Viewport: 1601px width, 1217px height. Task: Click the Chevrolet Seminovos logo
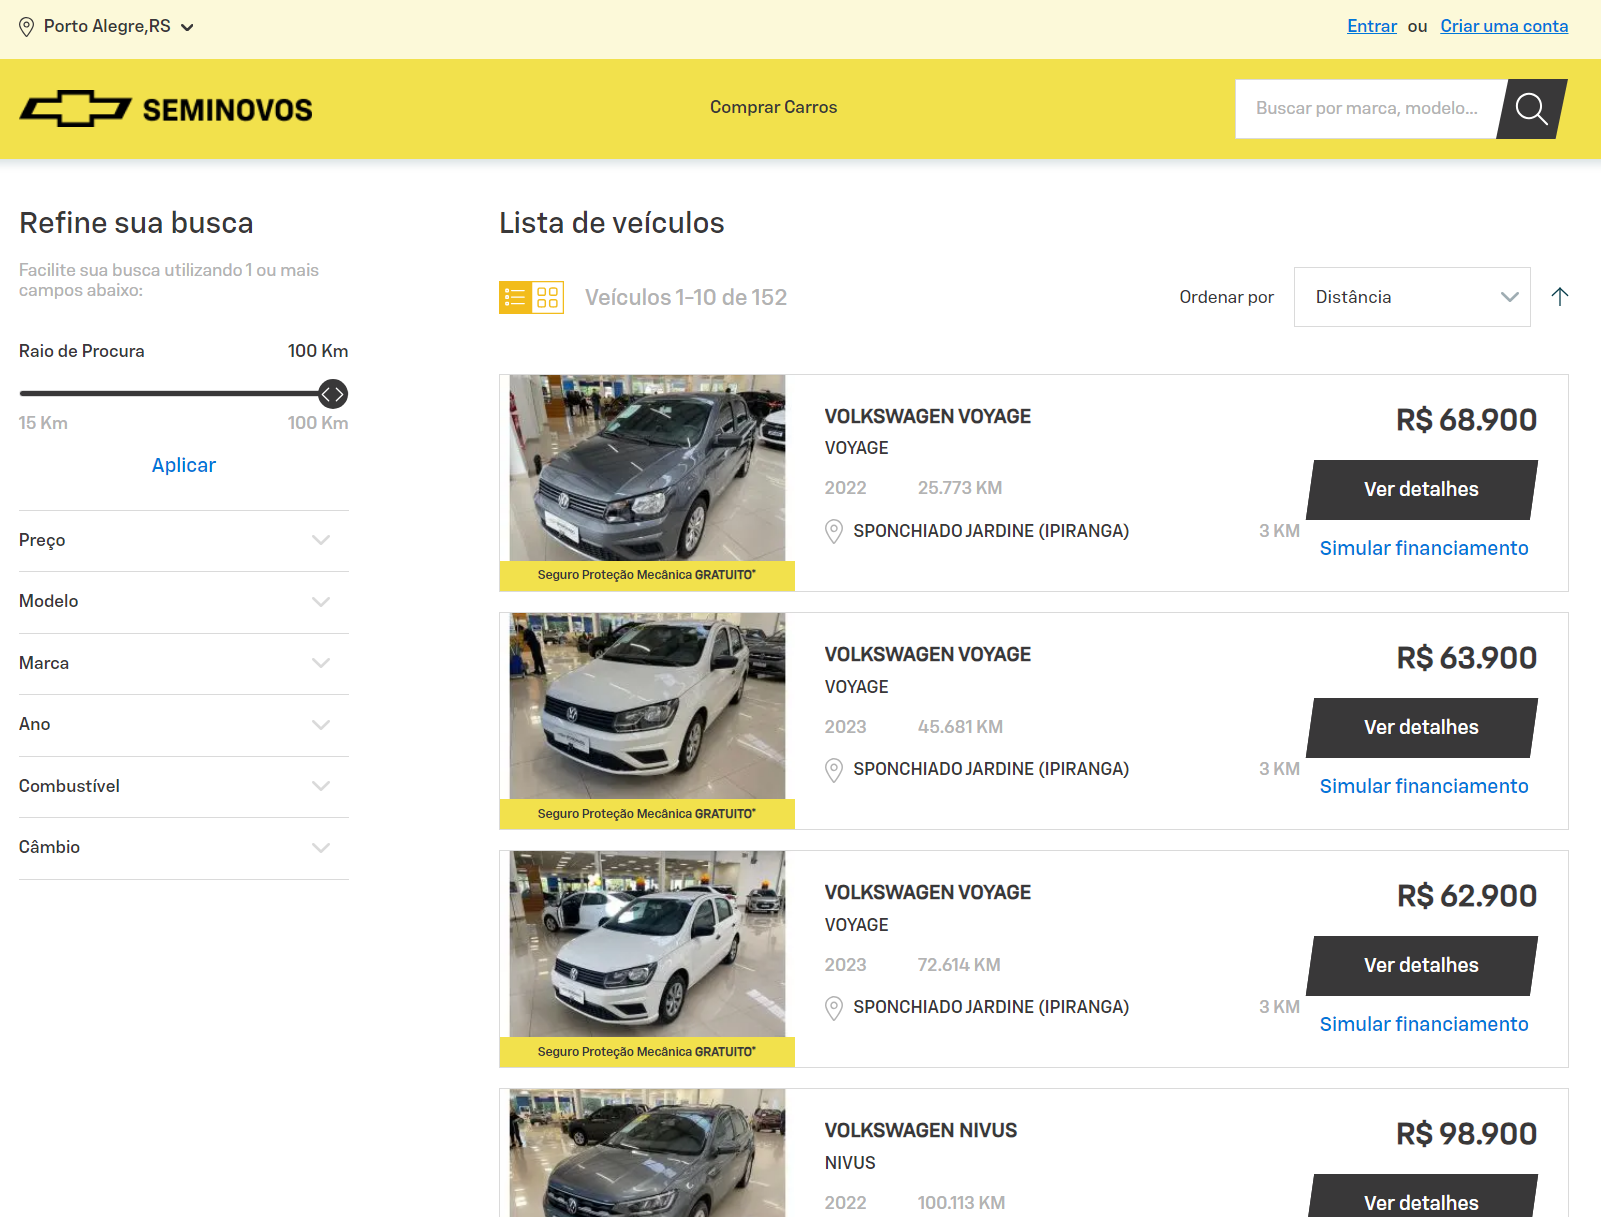(164, 109)
